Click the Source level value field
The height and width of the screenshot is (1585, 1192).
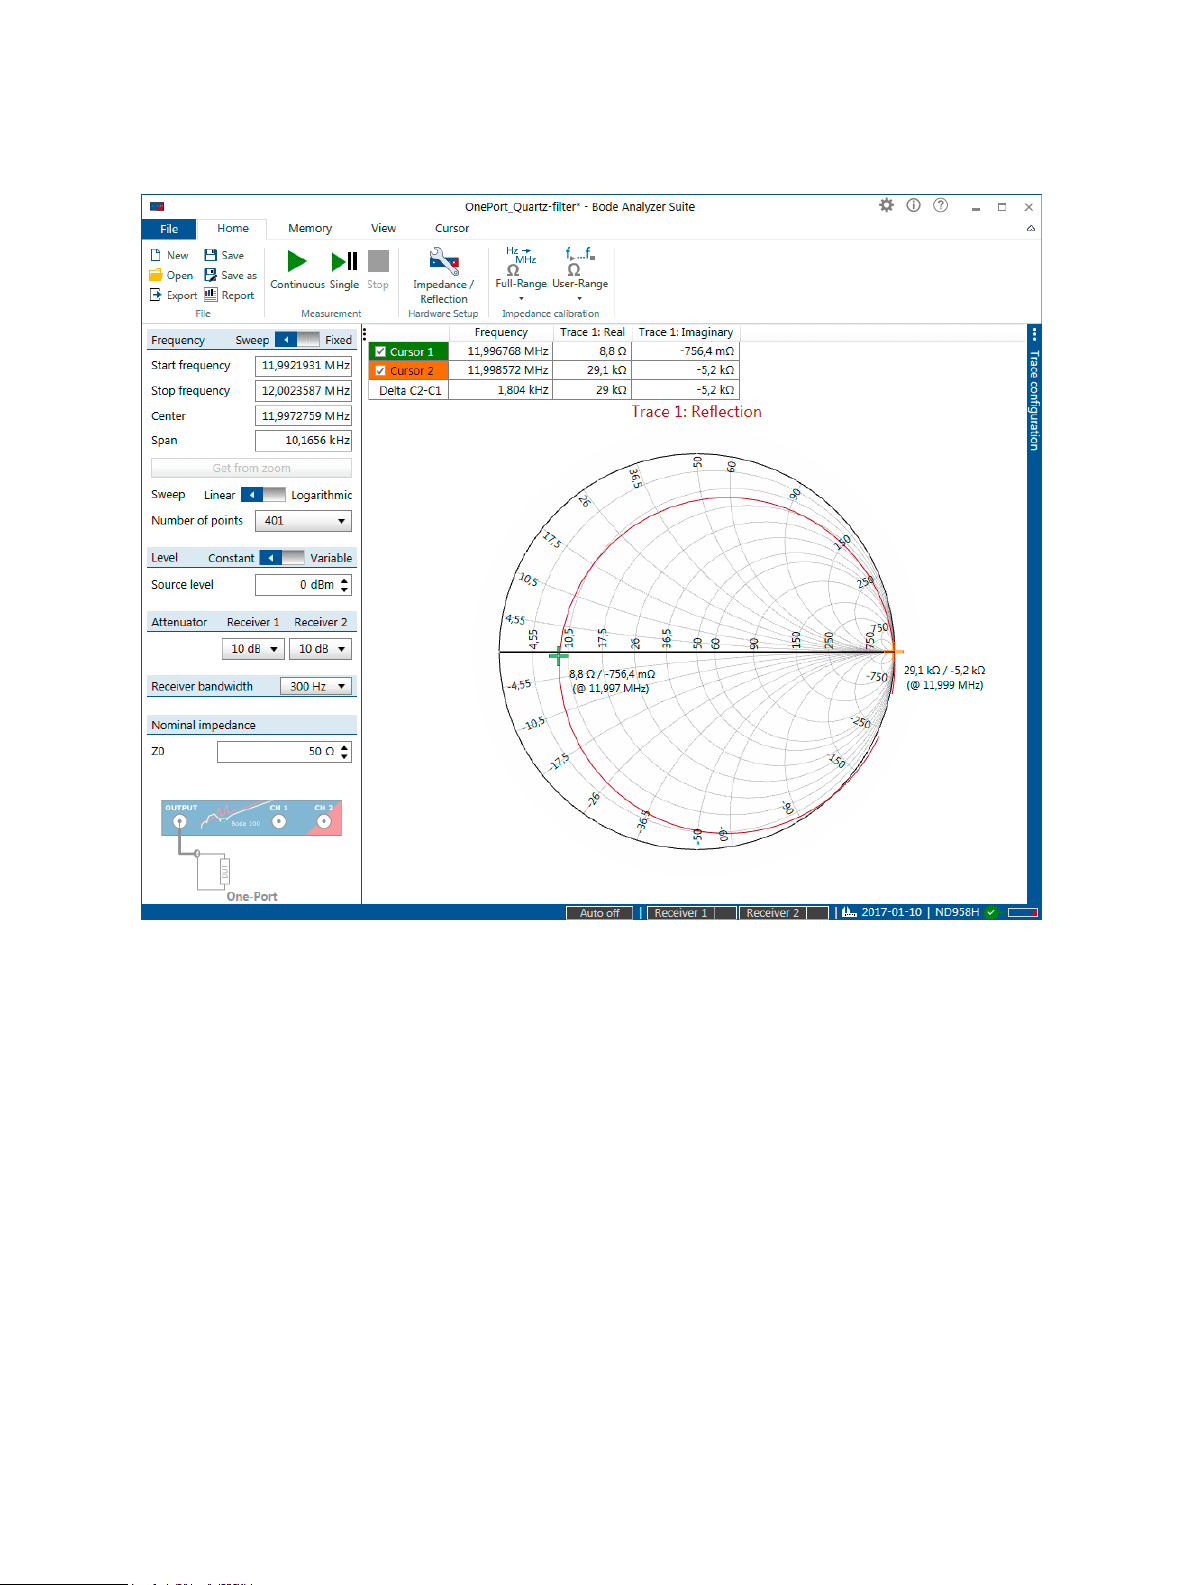297,585
